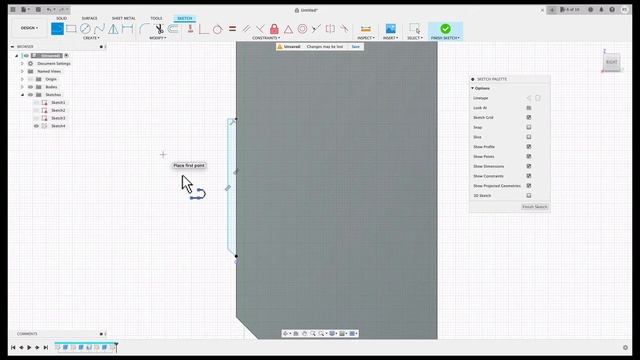Expand the Origin node
640x360 pixels.
pyautogui.click(x=22, y=79)
